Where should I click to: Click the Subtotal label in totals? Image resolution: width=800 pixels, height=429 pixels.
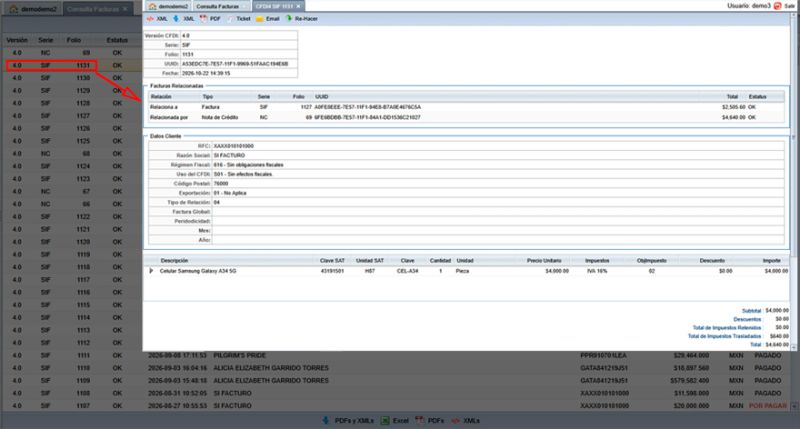[751, 311]
